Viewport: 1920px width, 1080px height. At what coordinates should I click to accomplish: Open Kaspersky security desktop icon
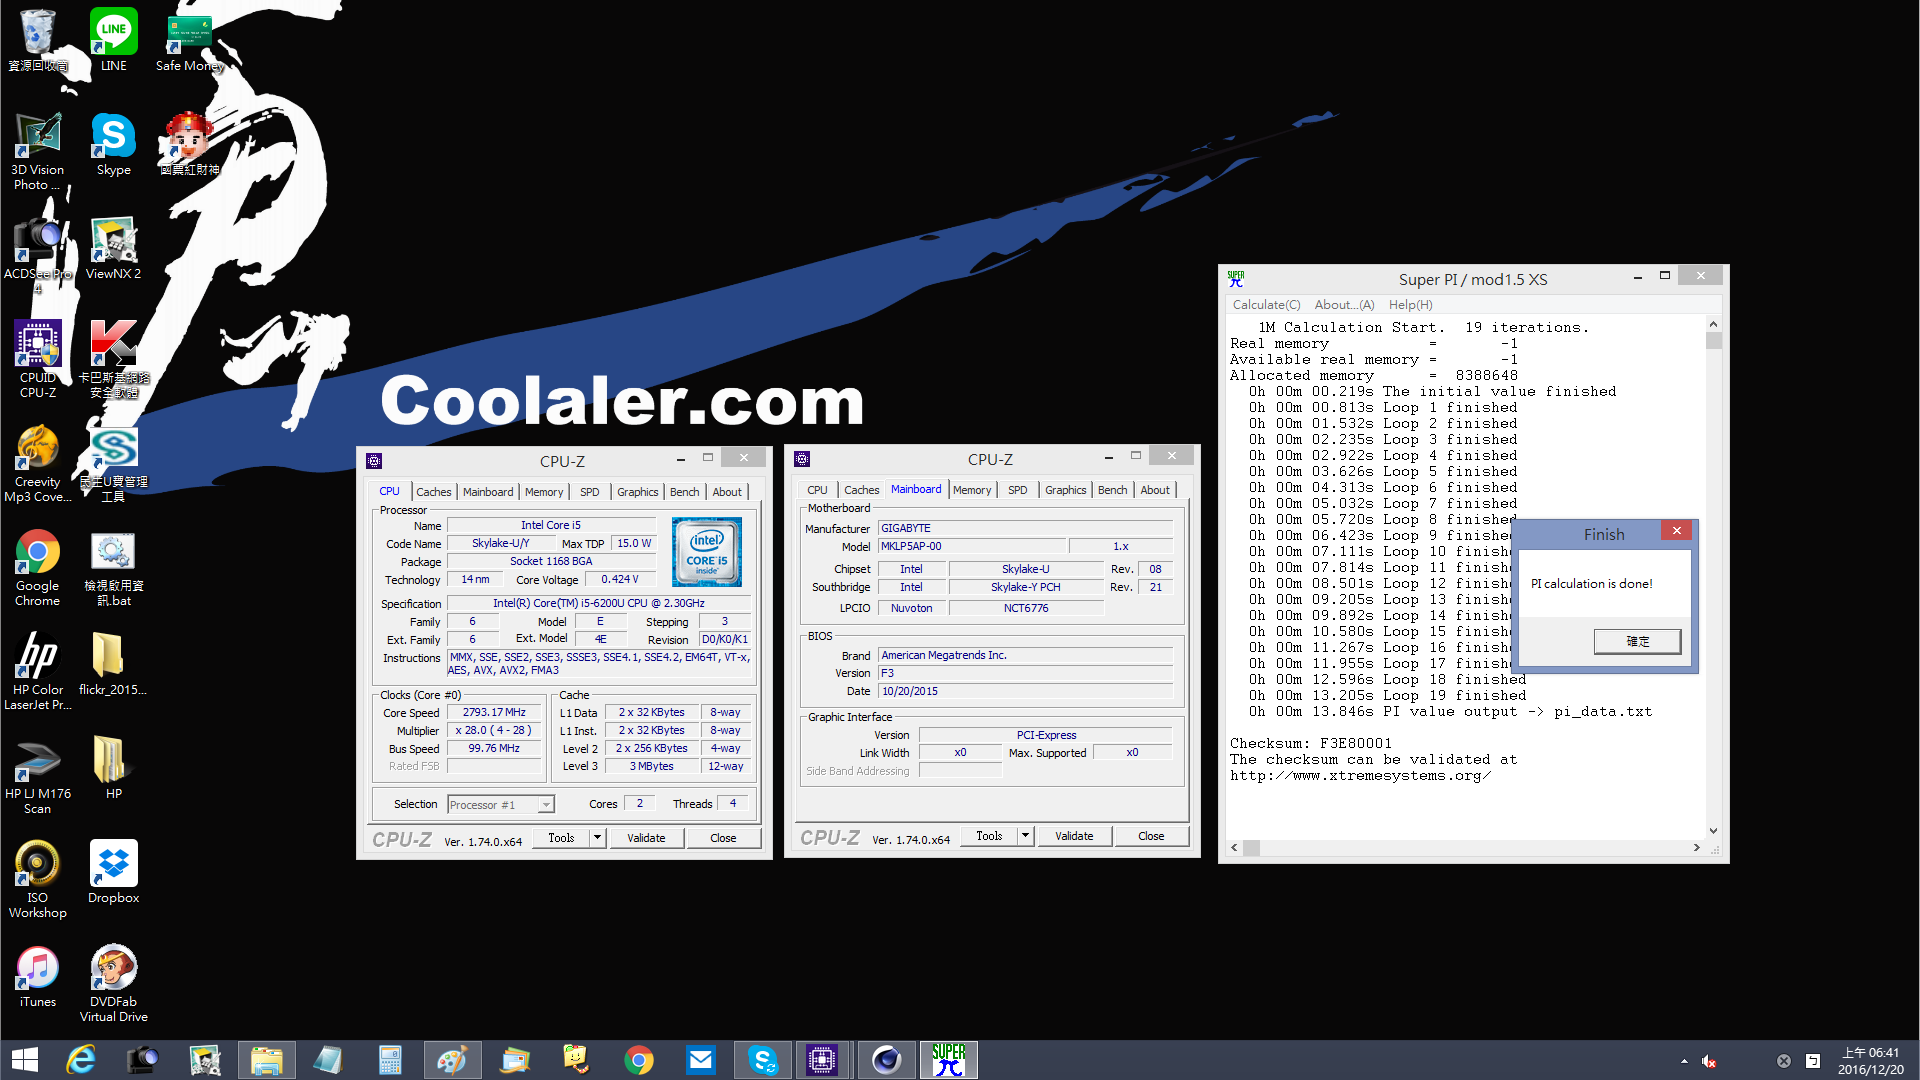(114, 359)
